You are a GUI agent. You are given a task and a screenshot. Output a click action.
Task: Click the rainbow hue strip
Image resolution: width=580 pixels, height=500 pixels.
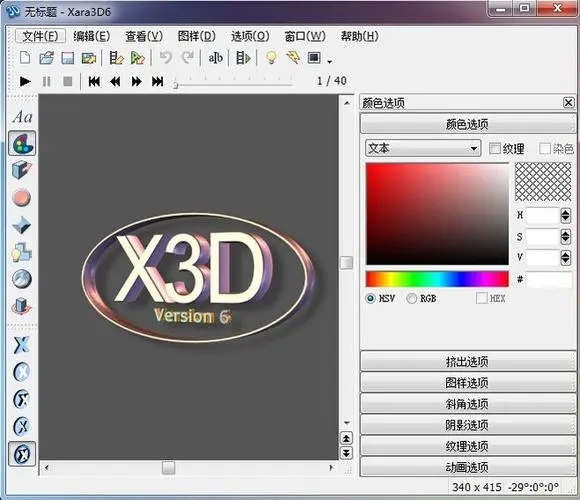(437, 279)
